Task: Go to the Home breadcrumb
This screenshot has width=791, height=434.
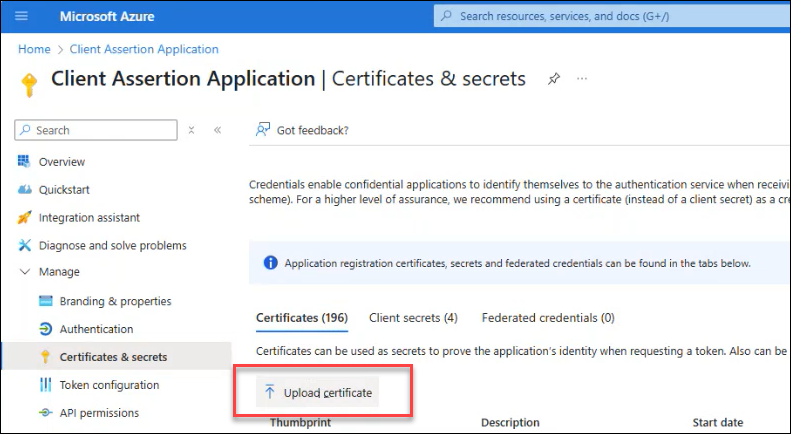Action: (34, 49)
